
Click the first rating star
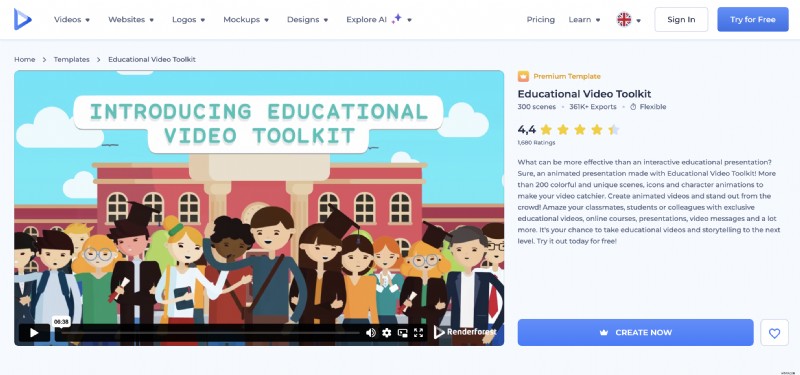pyautogui.click(x=546, y=129)
